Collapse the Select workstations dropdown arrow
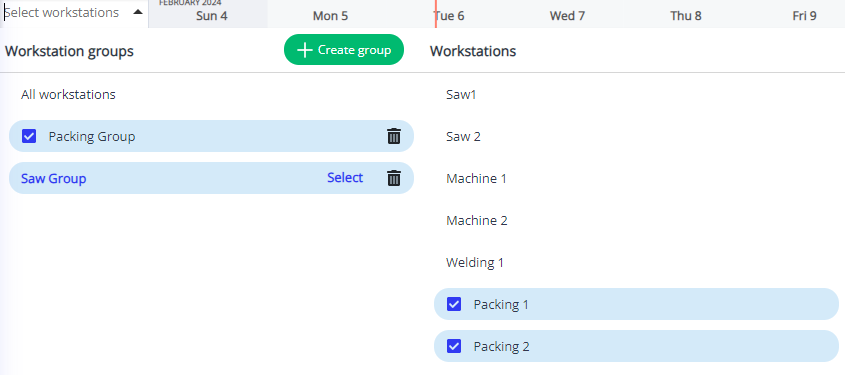The height and width of the screenshot is (375, 845). click(138, 12)
